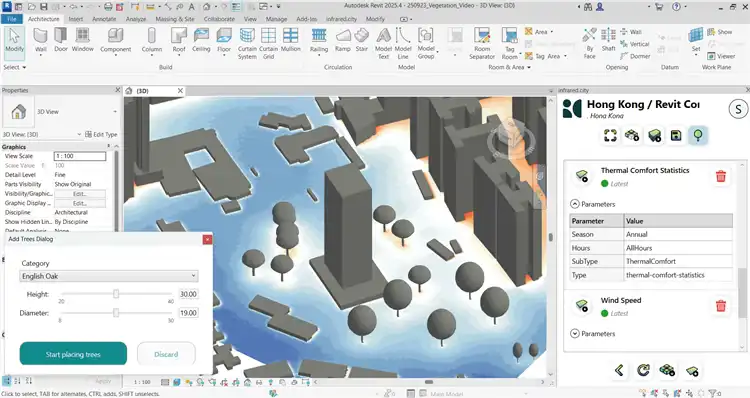Click the View Scale field 1 : 100
This screenshot has height=398, width=750.
80,156
